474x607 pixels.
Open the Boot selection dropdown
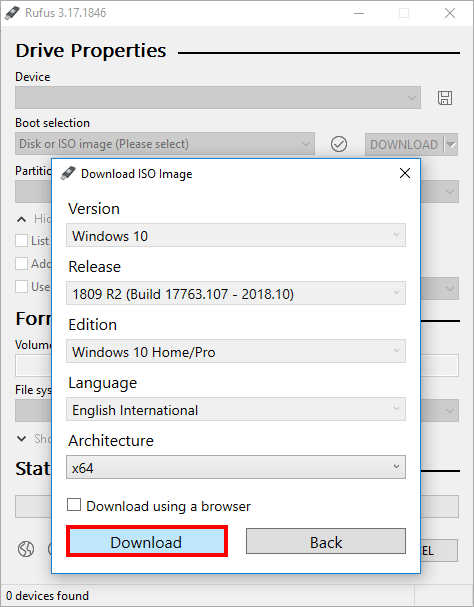point(165,144)
